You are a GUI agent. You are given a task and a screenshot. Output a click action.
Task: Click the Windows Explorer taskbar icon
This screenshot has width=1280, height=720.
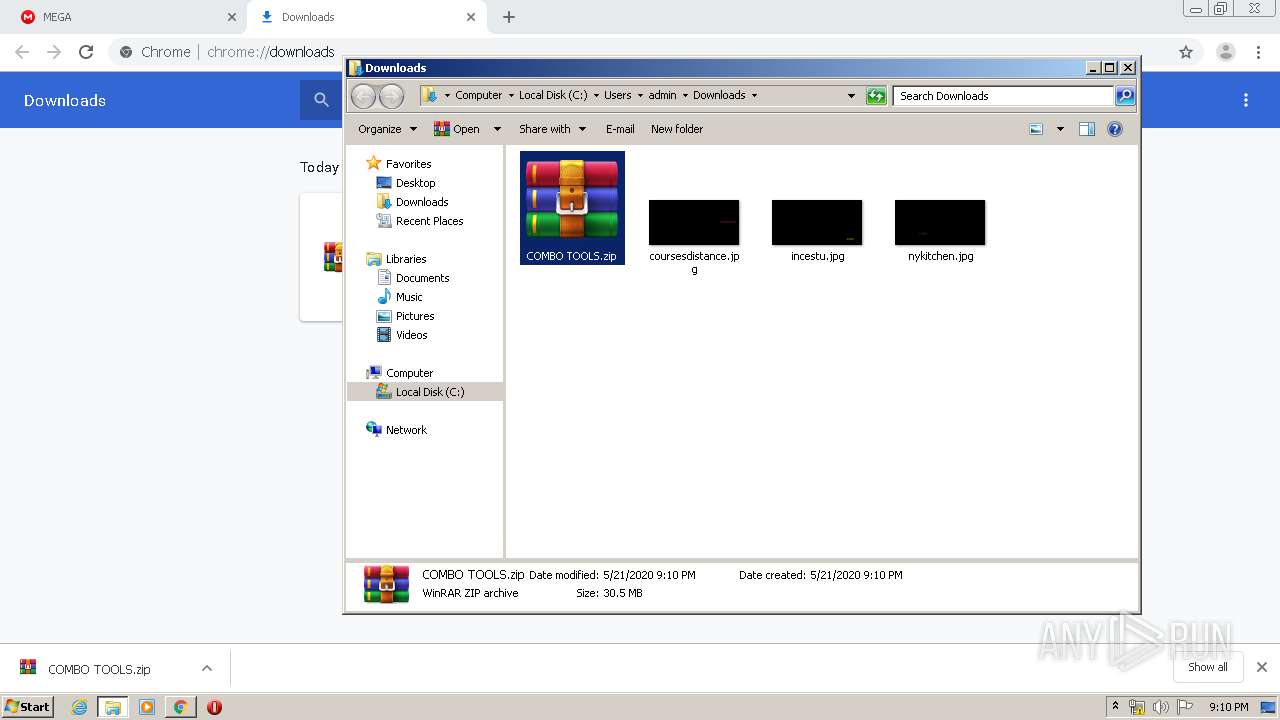tap(112, 707)
